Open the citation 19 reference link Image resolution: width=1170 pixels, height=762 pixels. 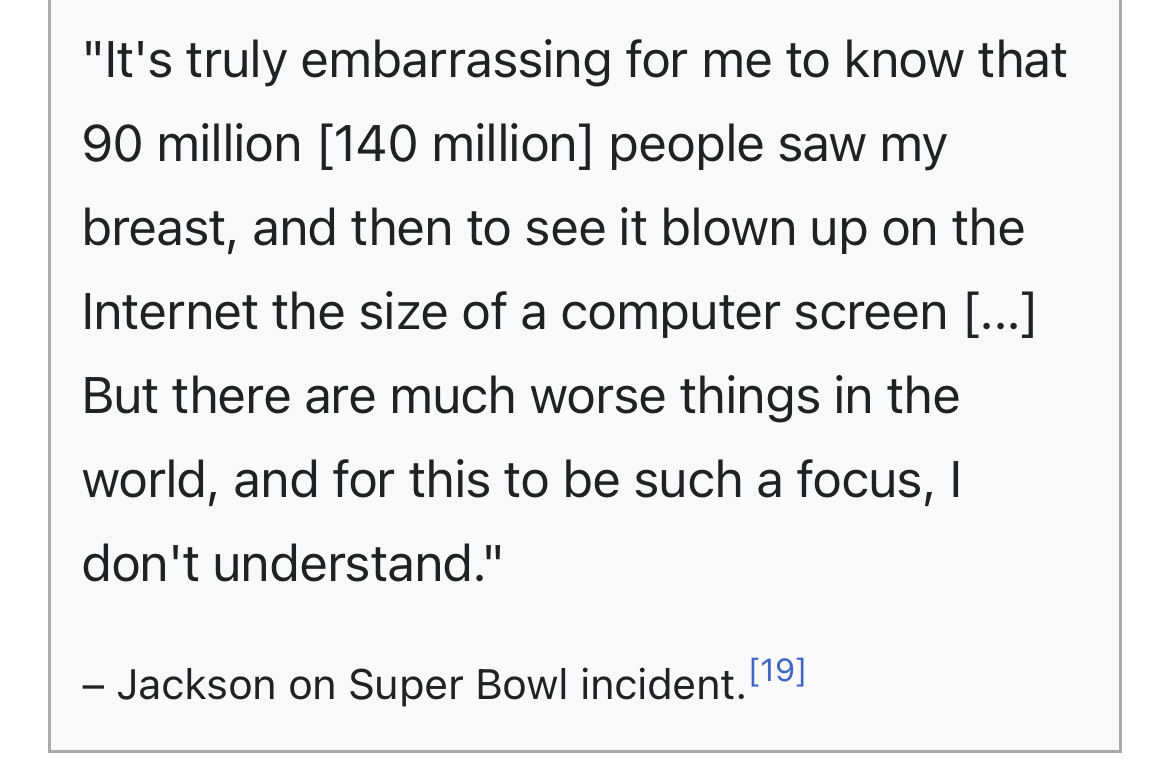coord(778,671)
